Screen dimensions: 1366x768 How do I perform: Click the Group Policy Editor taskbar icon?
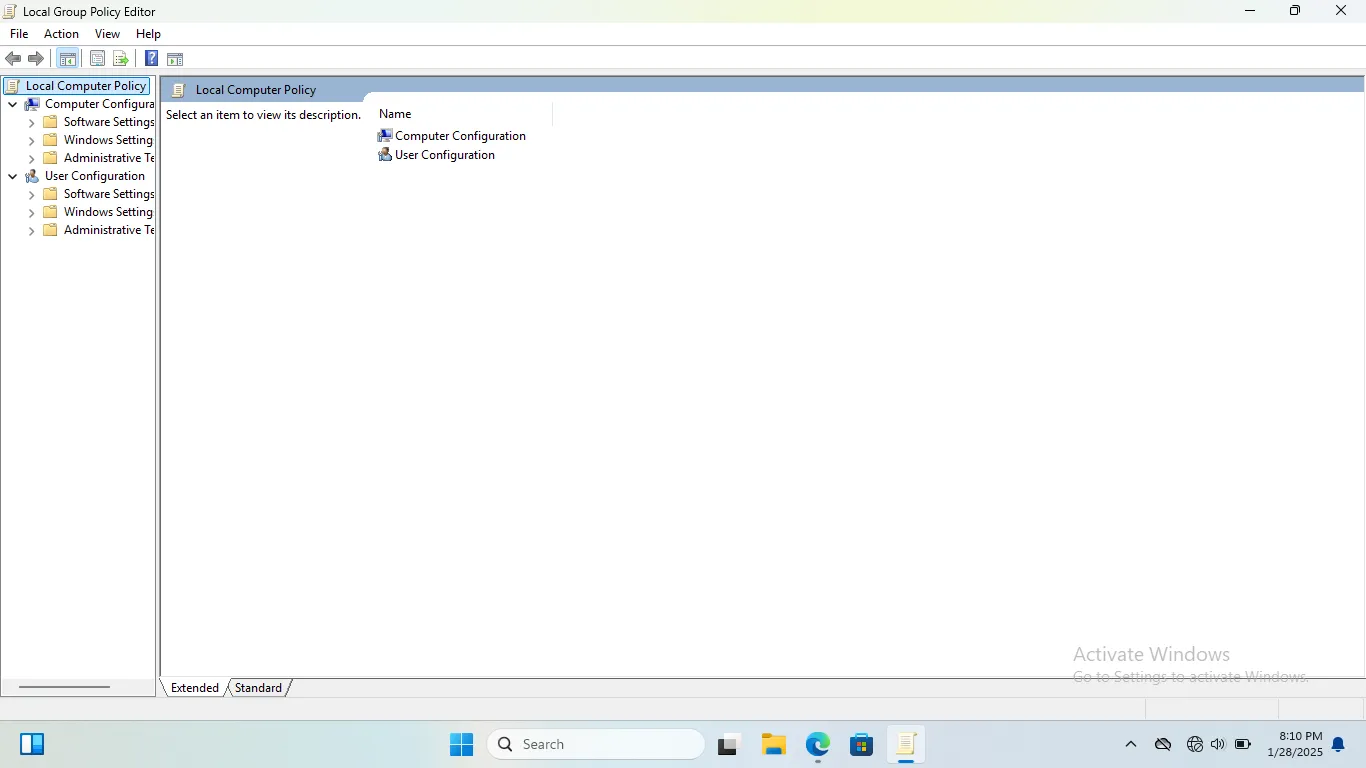(x=906, y=744)
